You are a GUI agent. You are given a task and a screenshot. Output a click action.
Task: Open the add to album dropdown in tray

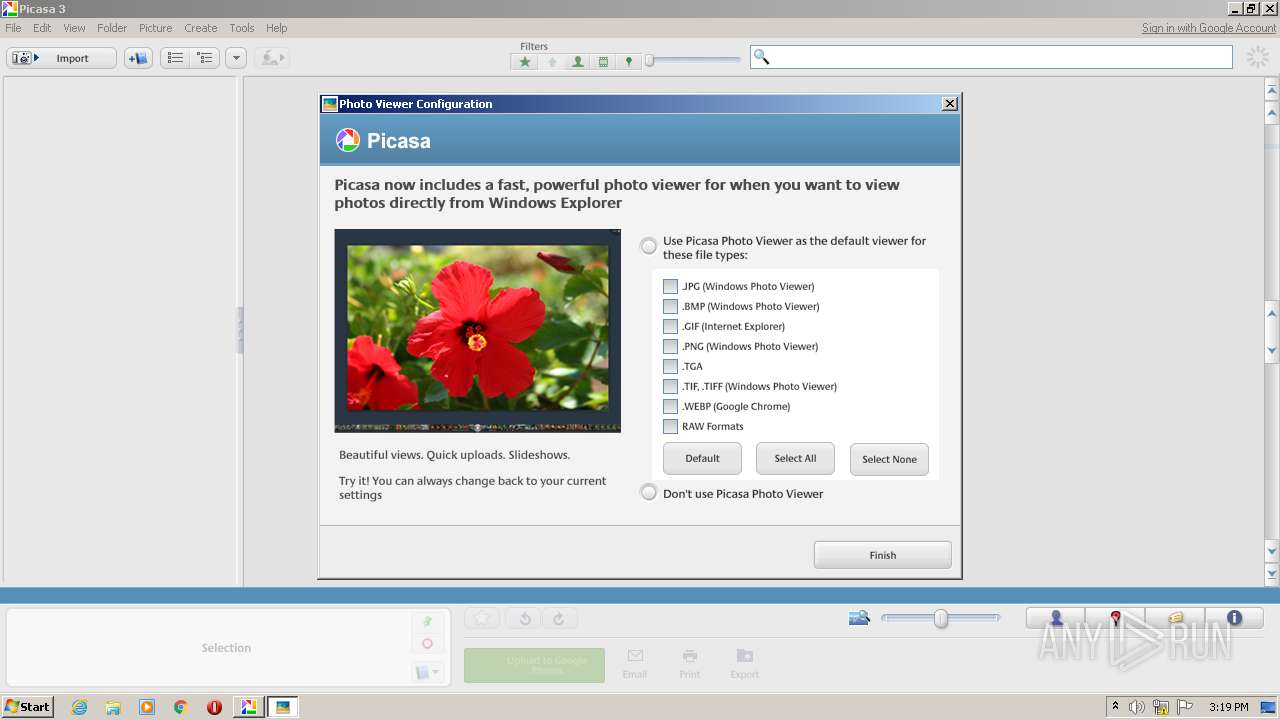pos(427,672)
